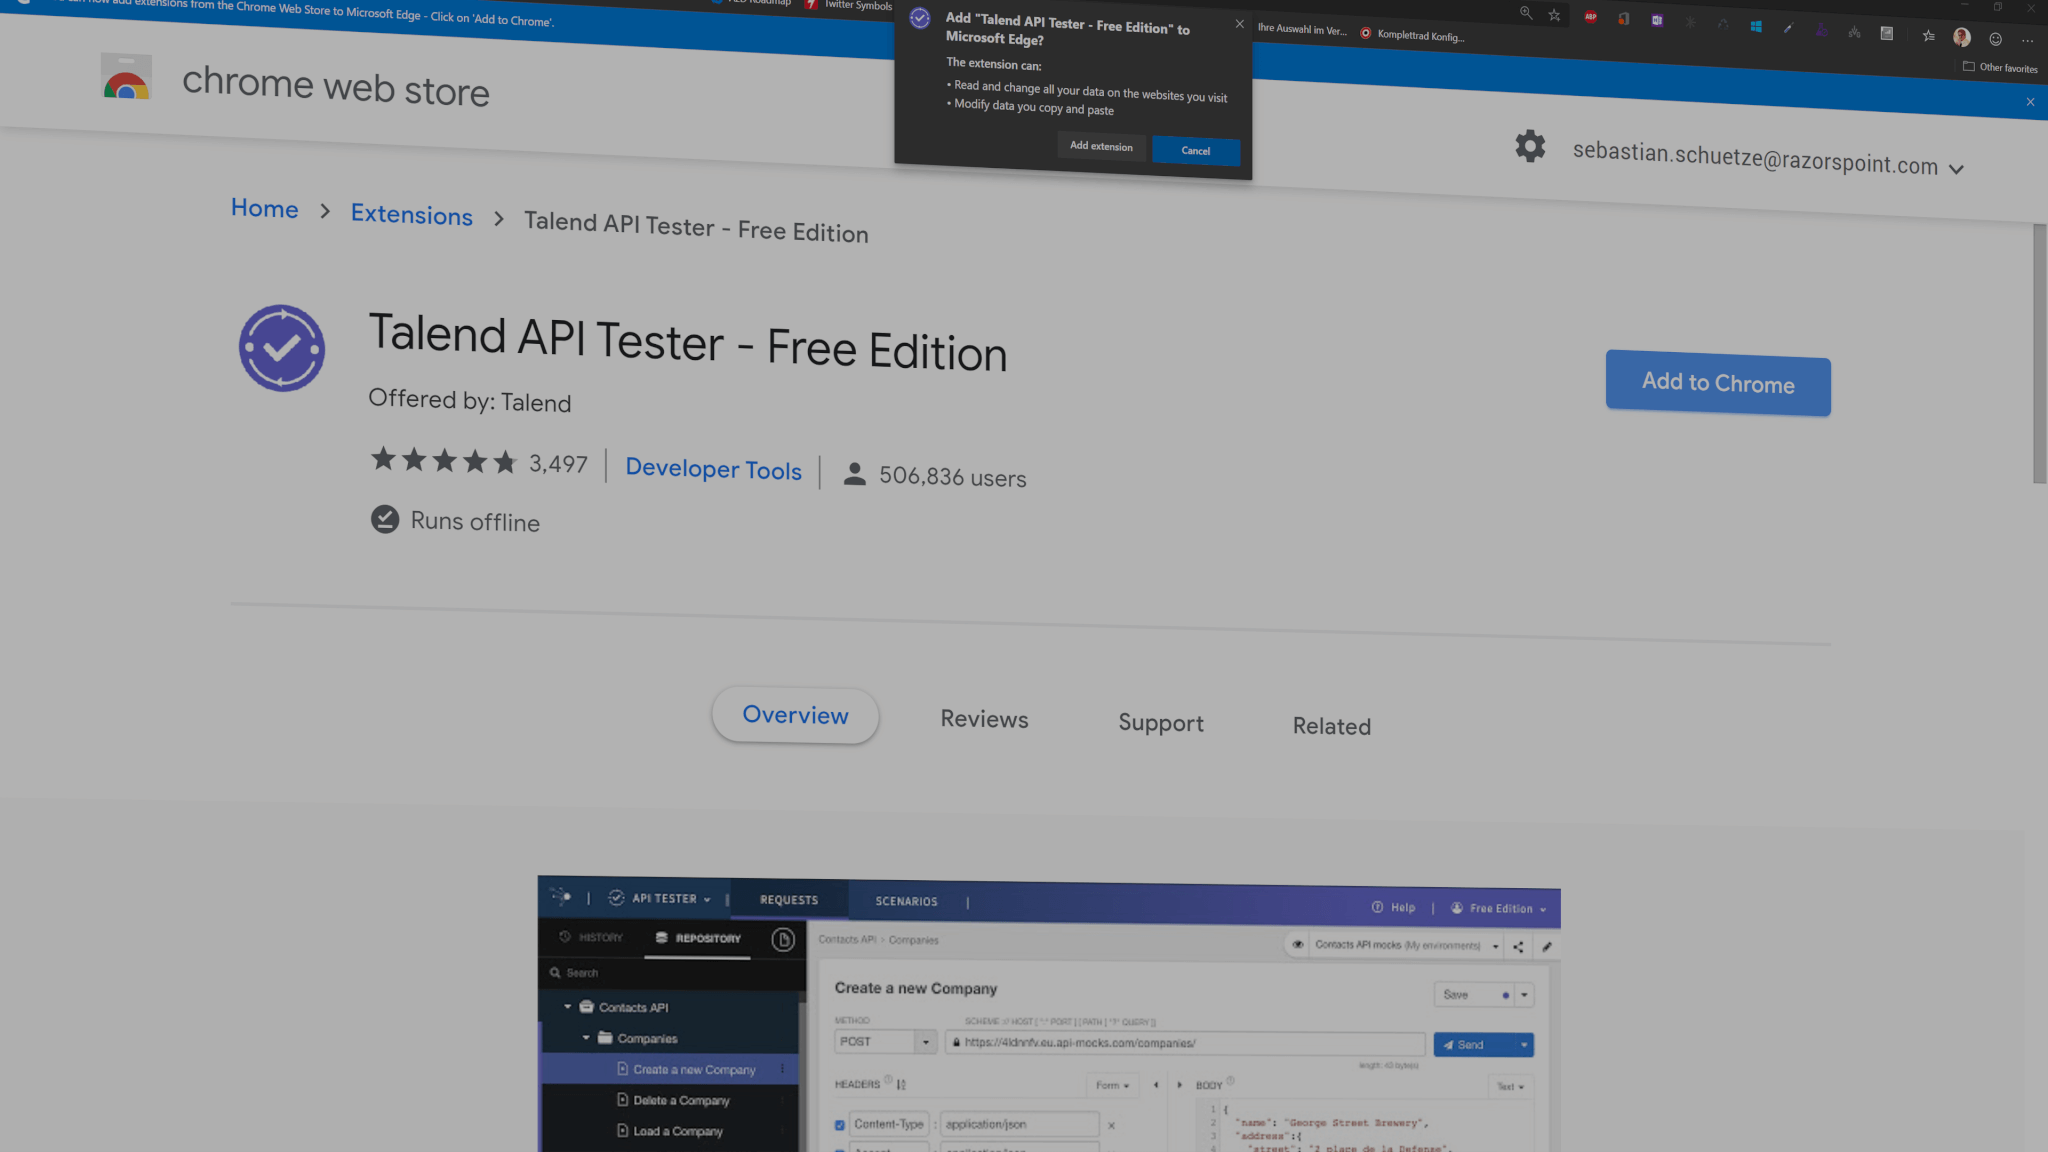Click the Windows logo extension icon
This screenshot has height=1152, width=2048.
click(x=1755, y=27)
